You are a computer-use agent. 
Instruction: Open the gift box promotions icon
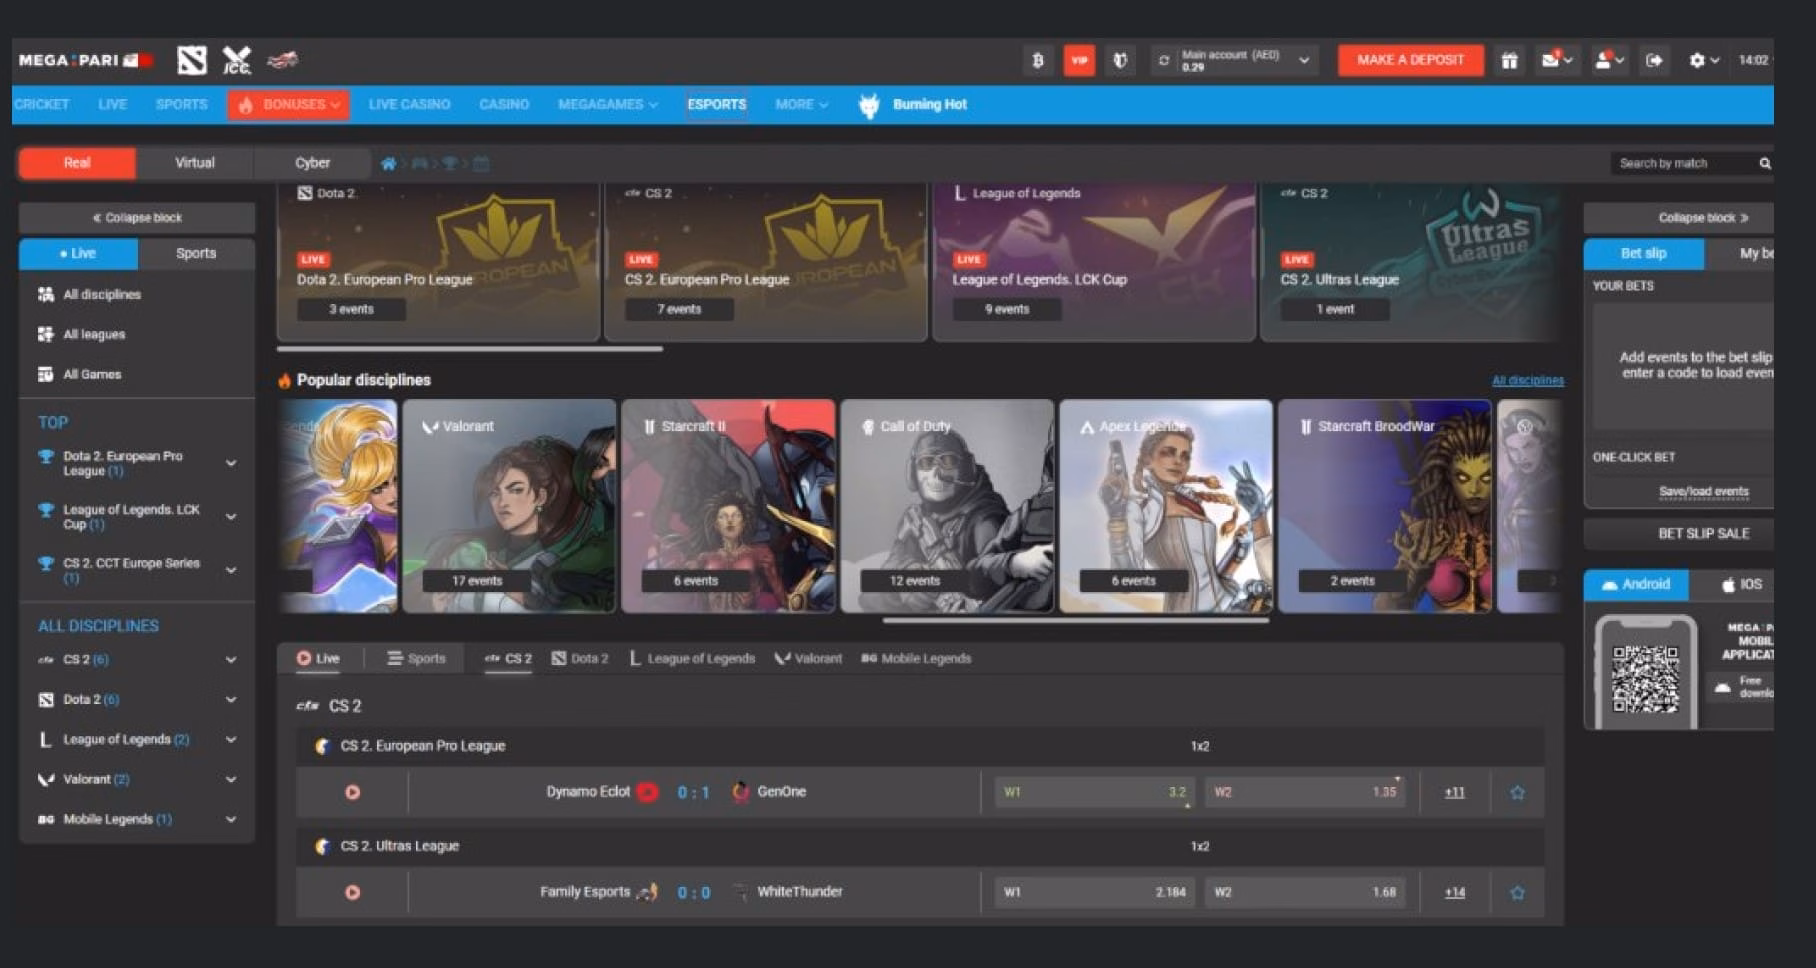(x=1509, y=60)
